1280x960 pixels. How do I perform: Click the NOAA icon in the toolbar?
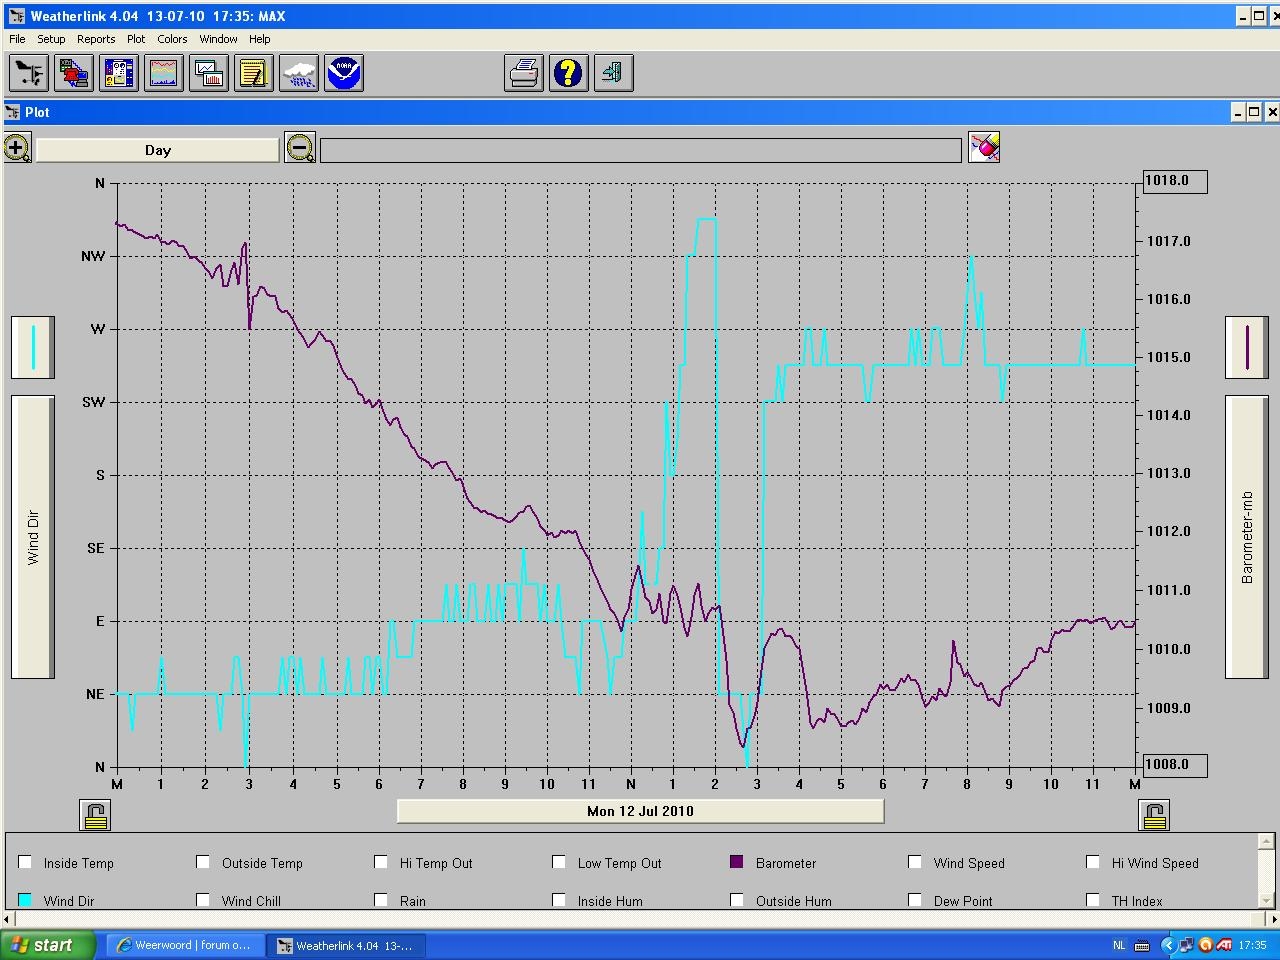pos(344,73)
